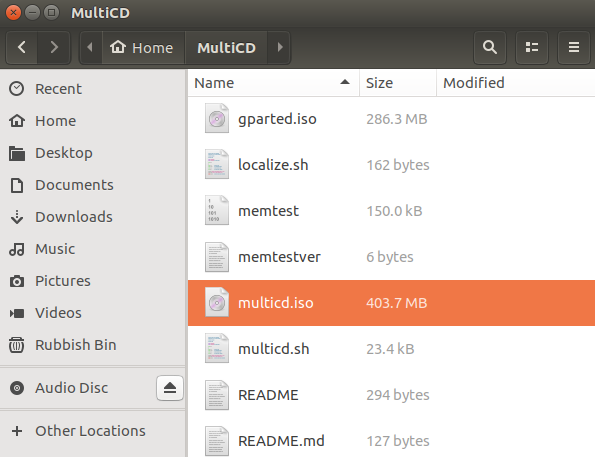Go forward with the right arrow button
This screenshot has width=595, height=457.
pos(54,47)
